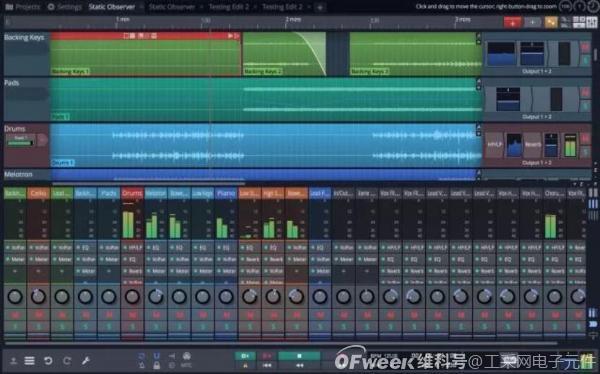Switch to the Settings tab

(x=65, y=7)
